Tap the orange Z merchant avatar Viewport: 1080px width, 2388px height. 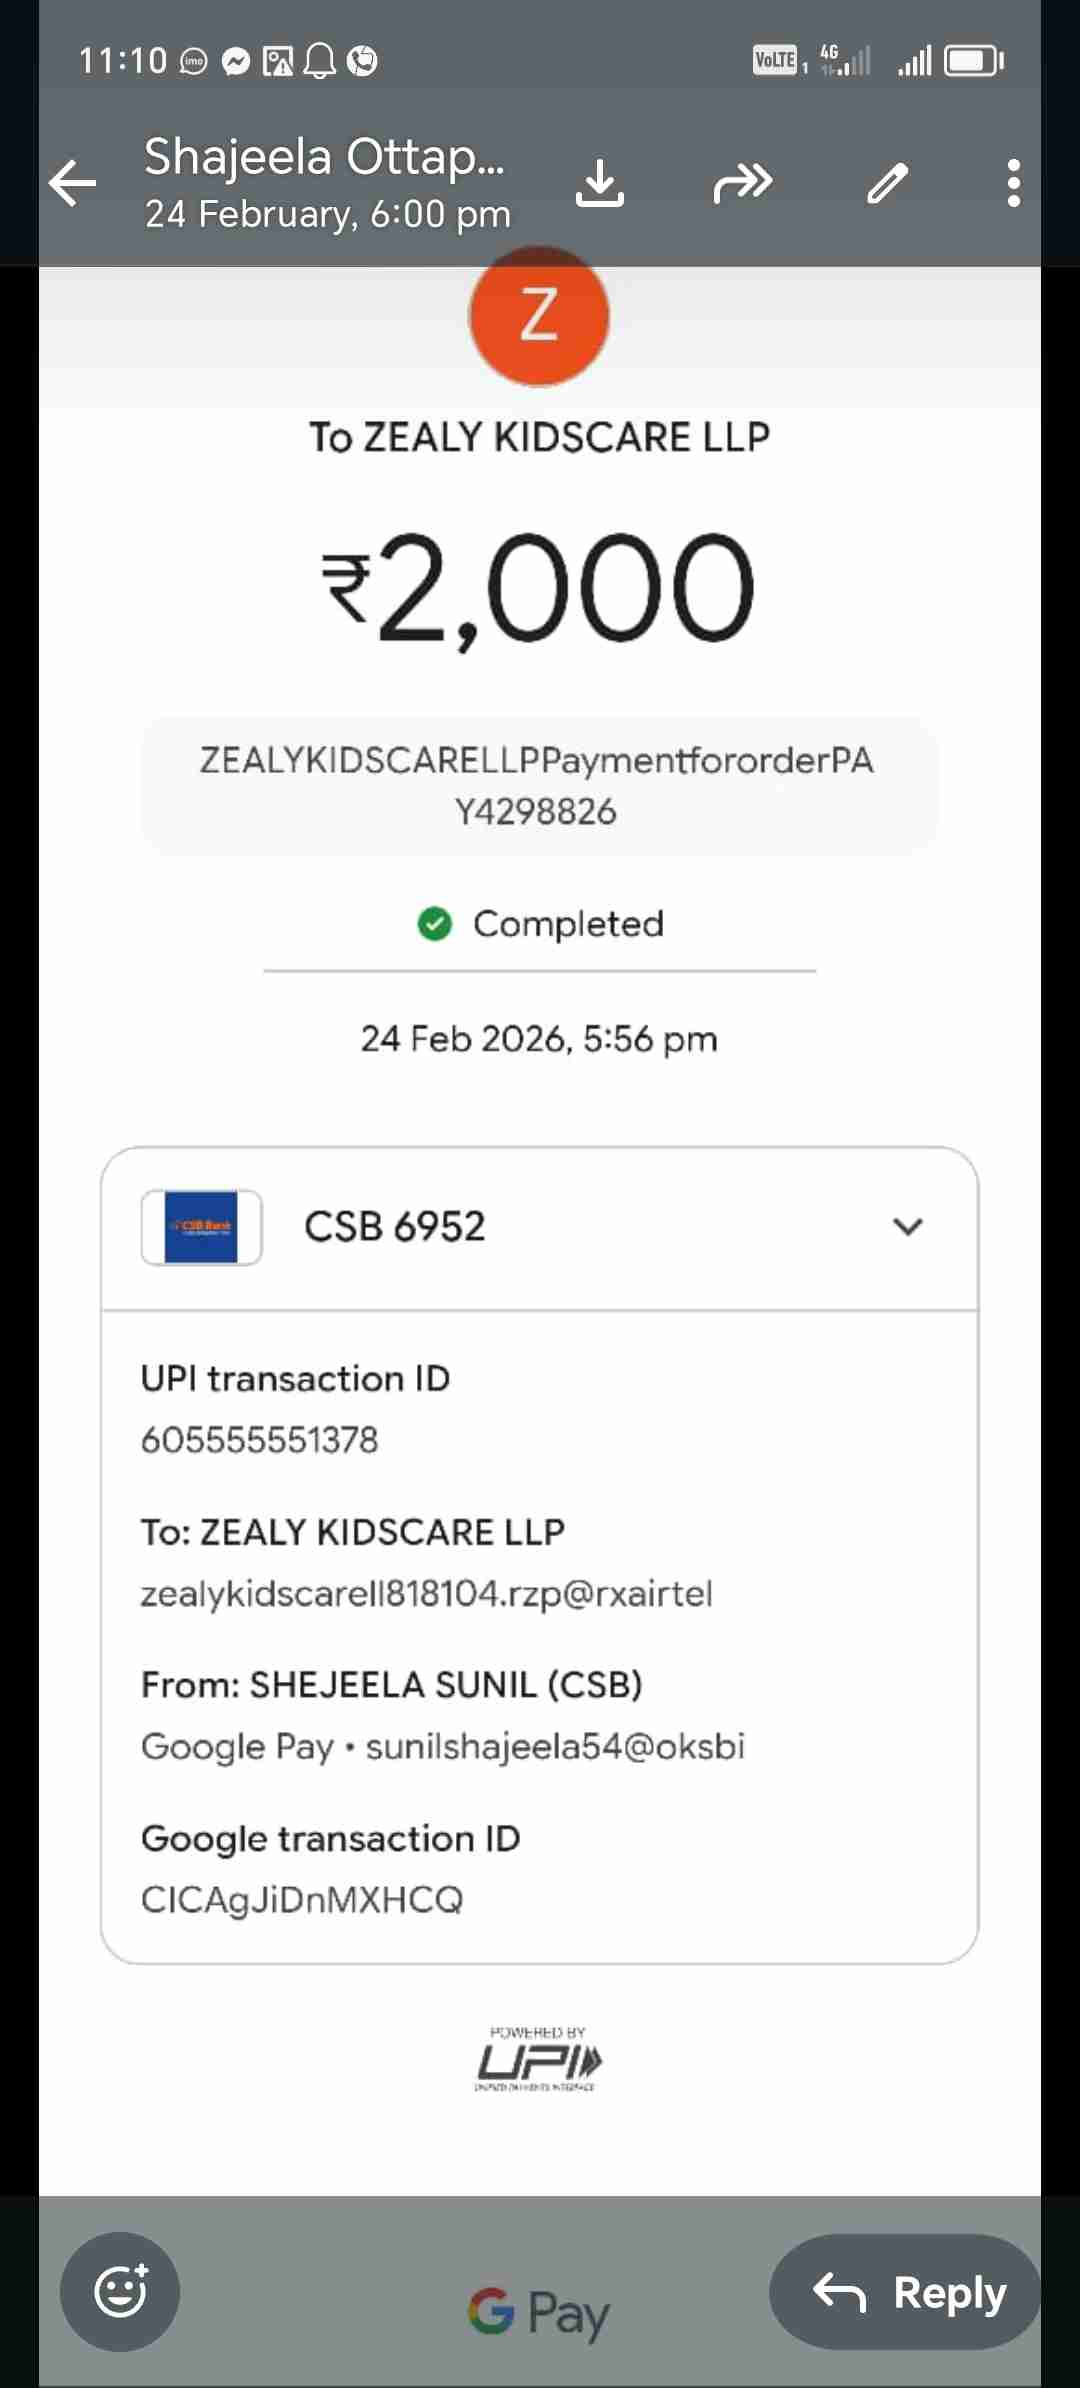pyautogui.click(x=539, y=315)
